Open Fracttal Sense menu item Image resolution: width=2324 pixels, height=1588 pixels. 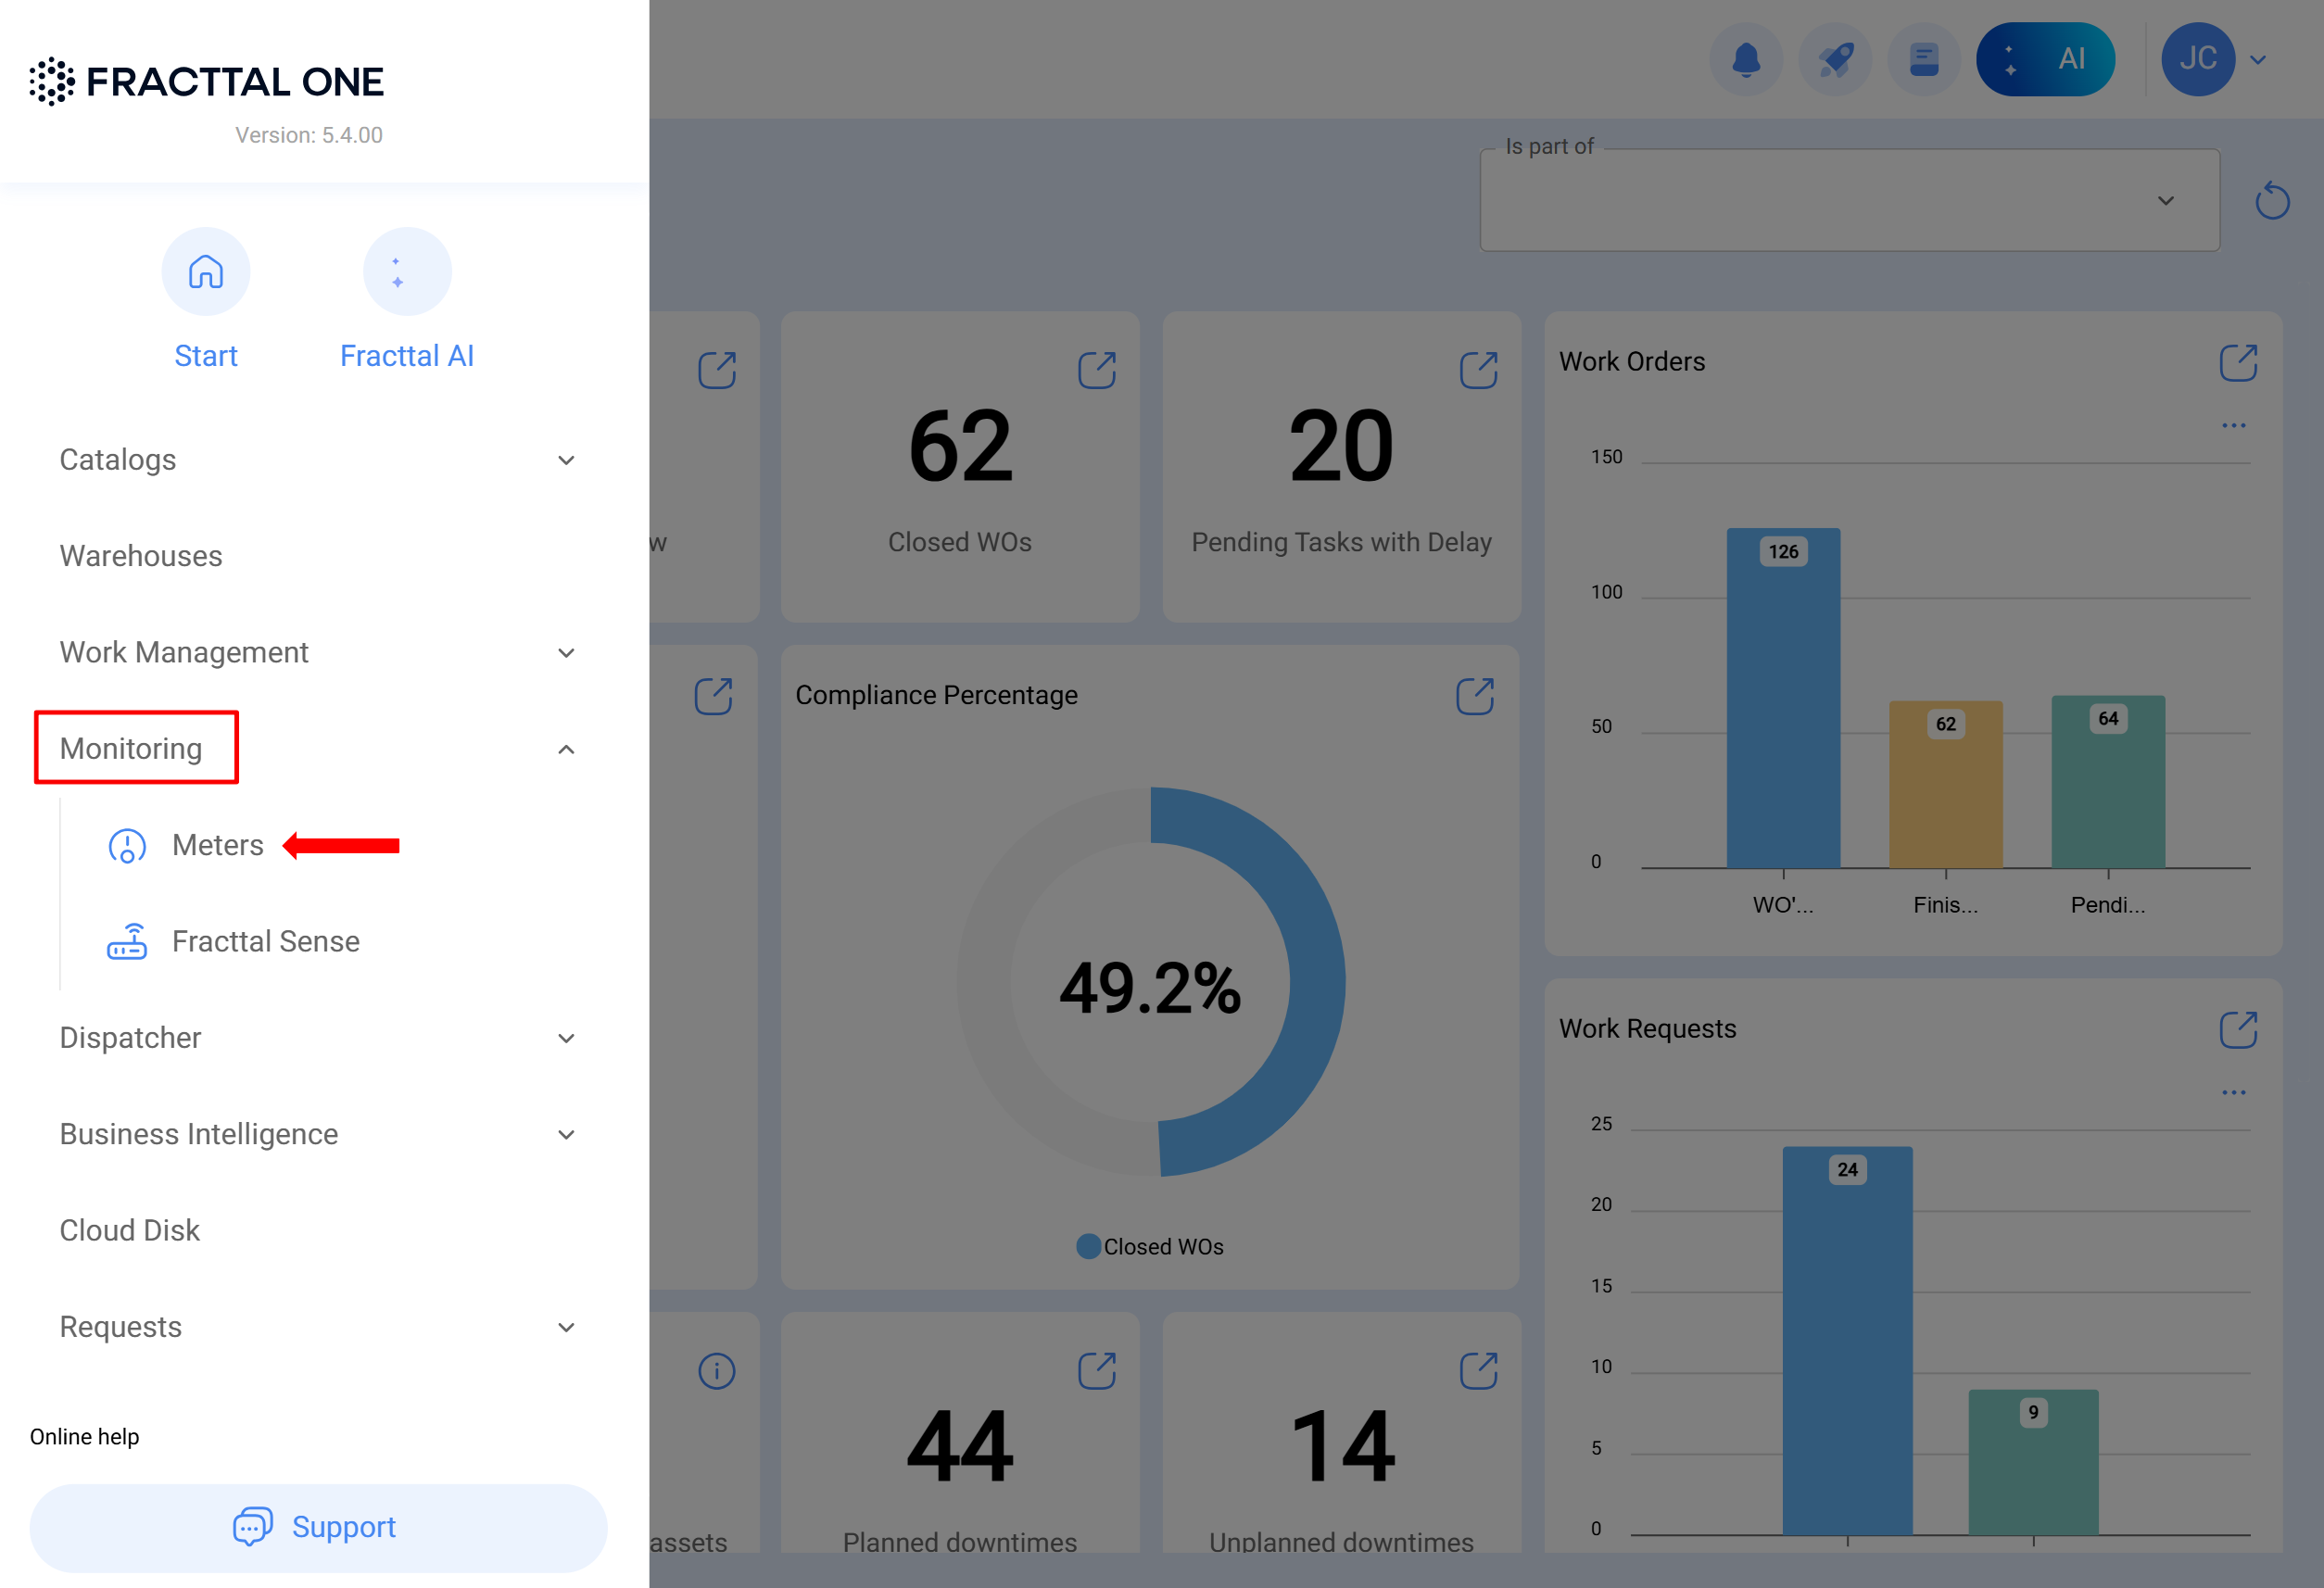[265, 941]
